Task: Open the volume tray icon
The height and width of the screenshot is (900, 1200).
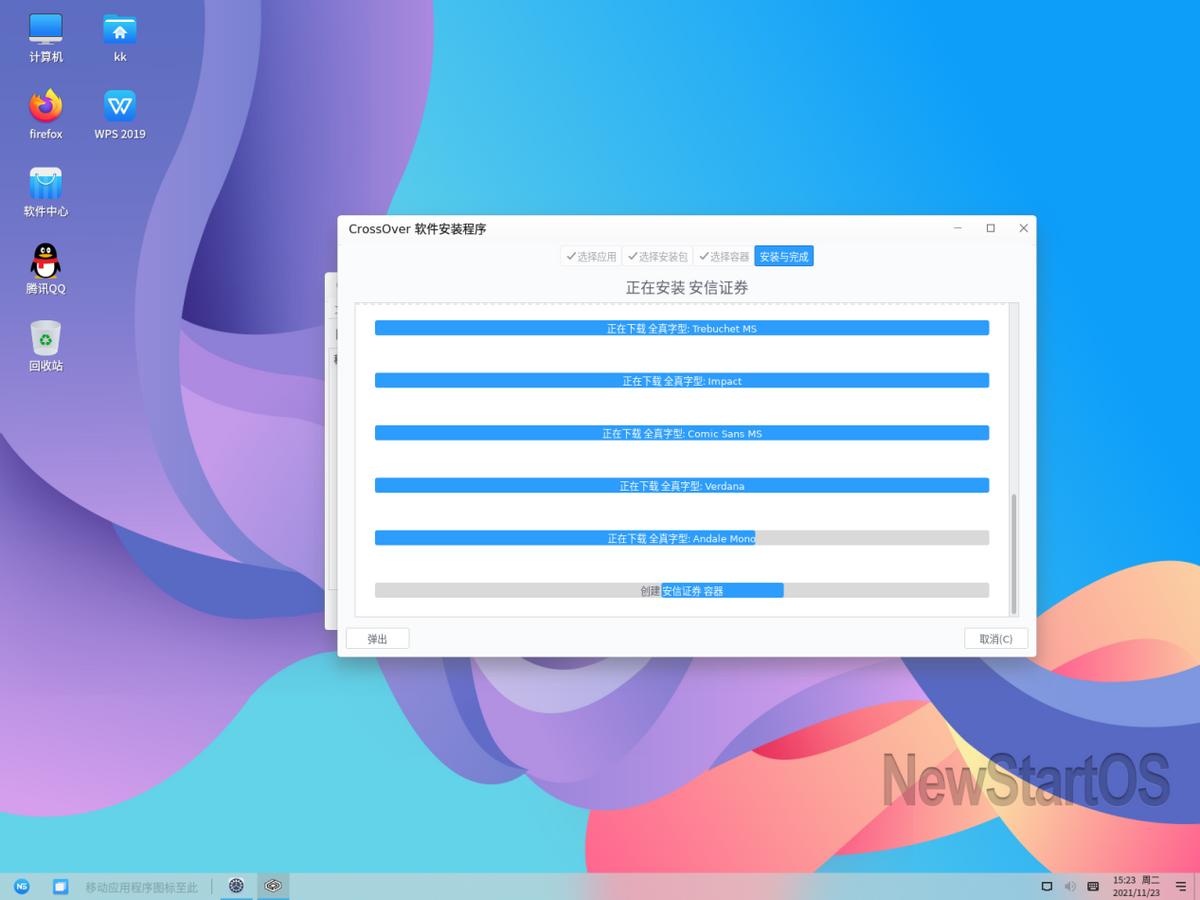Action: [1070, 886]
